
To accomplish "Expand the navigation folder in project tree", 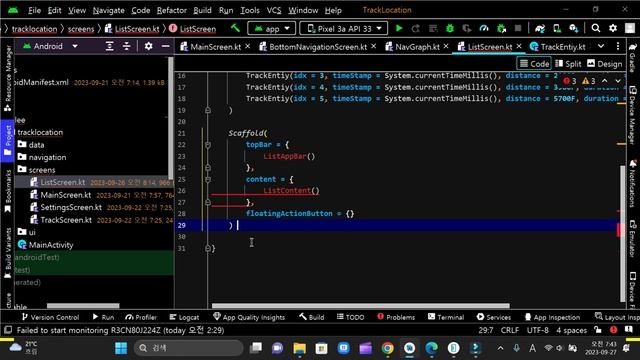I will [42, 157].
